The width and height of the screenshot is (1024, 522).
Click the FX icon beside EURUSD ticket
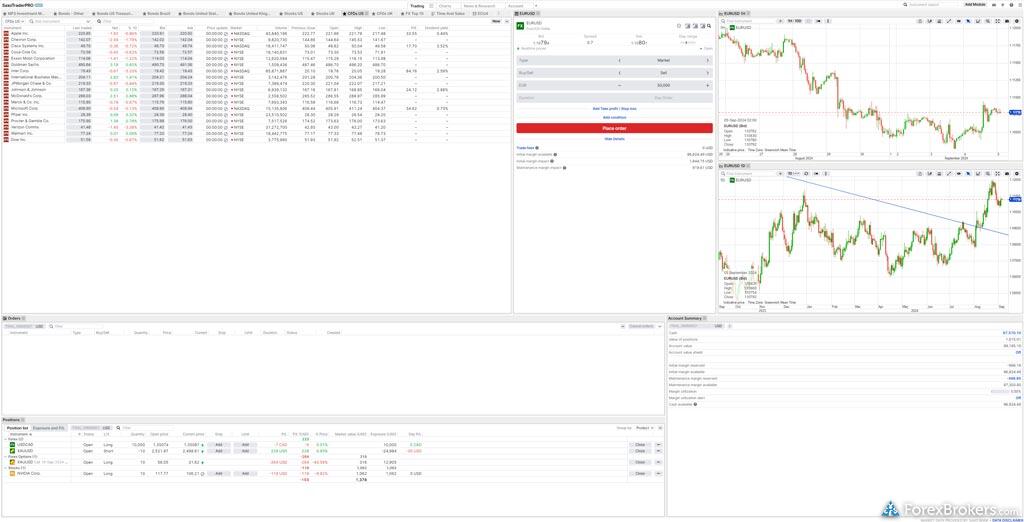[520, 25]
